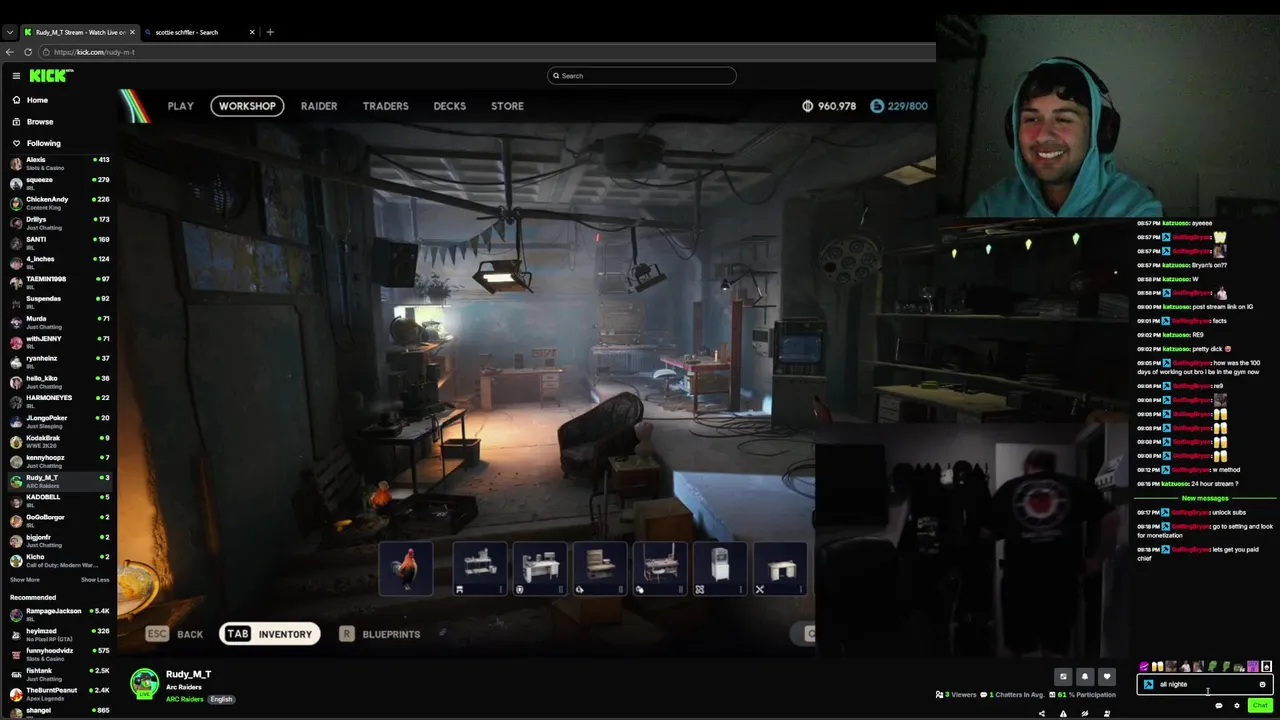Image resolution: width=1280 pixels, height=720 pixels.
Task: Click the Kick logo
Action: [50, 76]
